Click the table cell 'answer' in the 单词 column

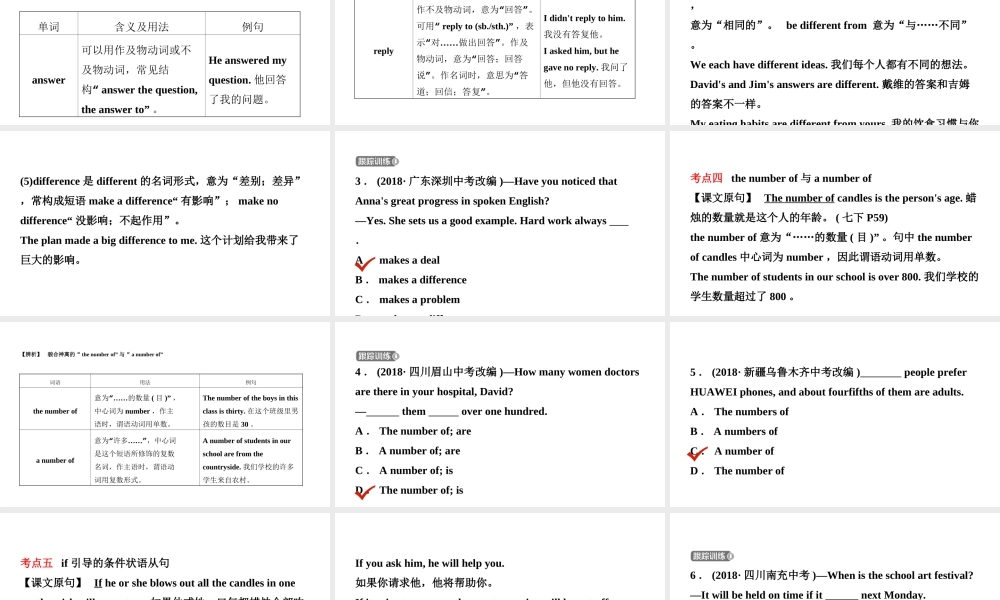click(48, 80)
